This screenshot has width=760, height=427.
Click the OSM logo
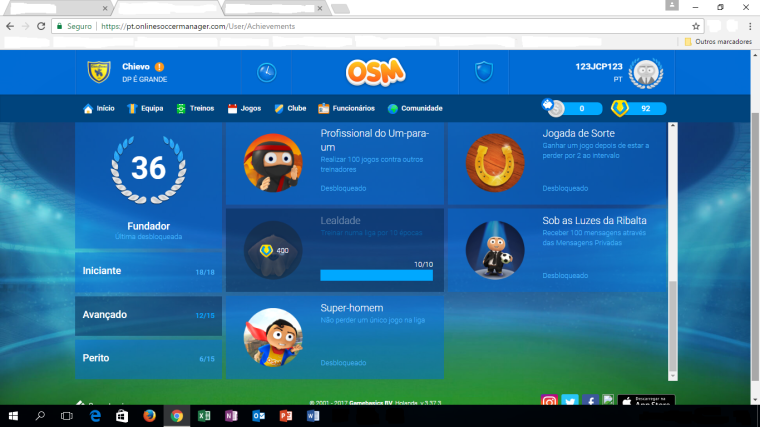point(375,72)
